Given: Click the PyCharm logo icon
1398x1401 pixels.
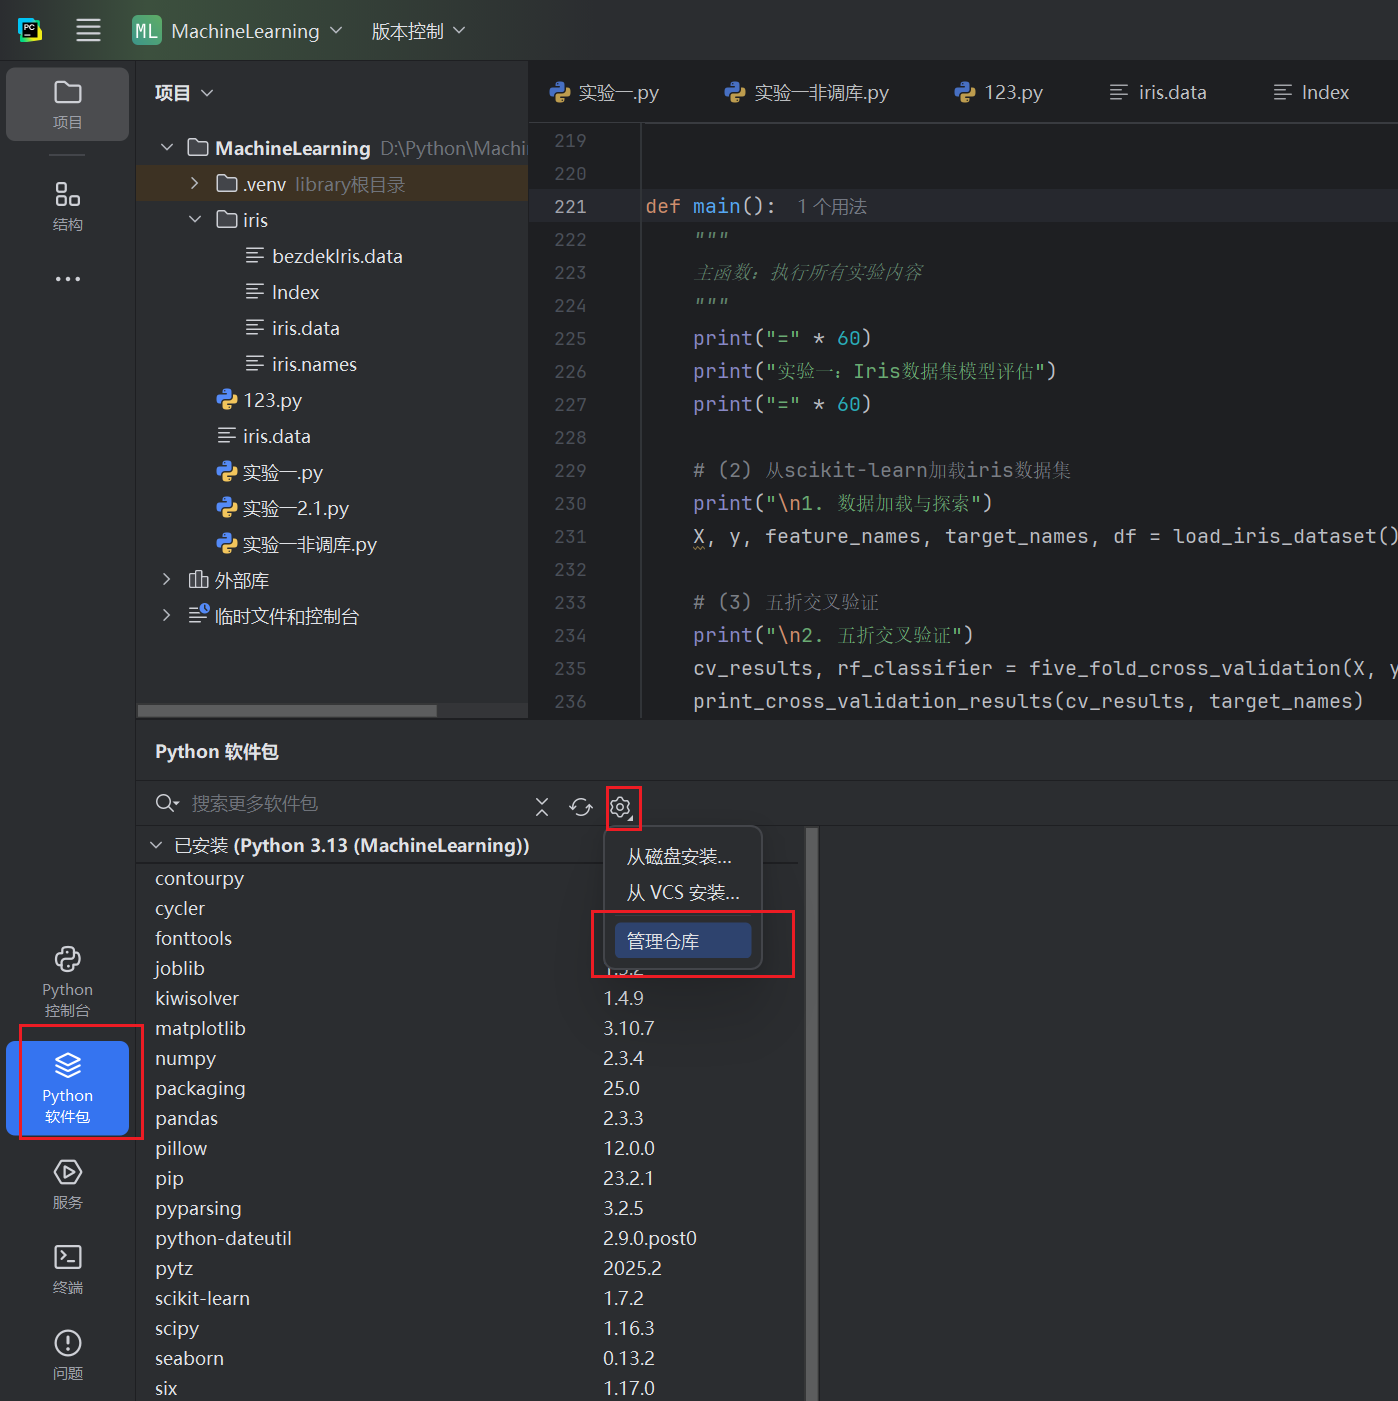Looking at the screenshot, I should [x=30, y=30].
